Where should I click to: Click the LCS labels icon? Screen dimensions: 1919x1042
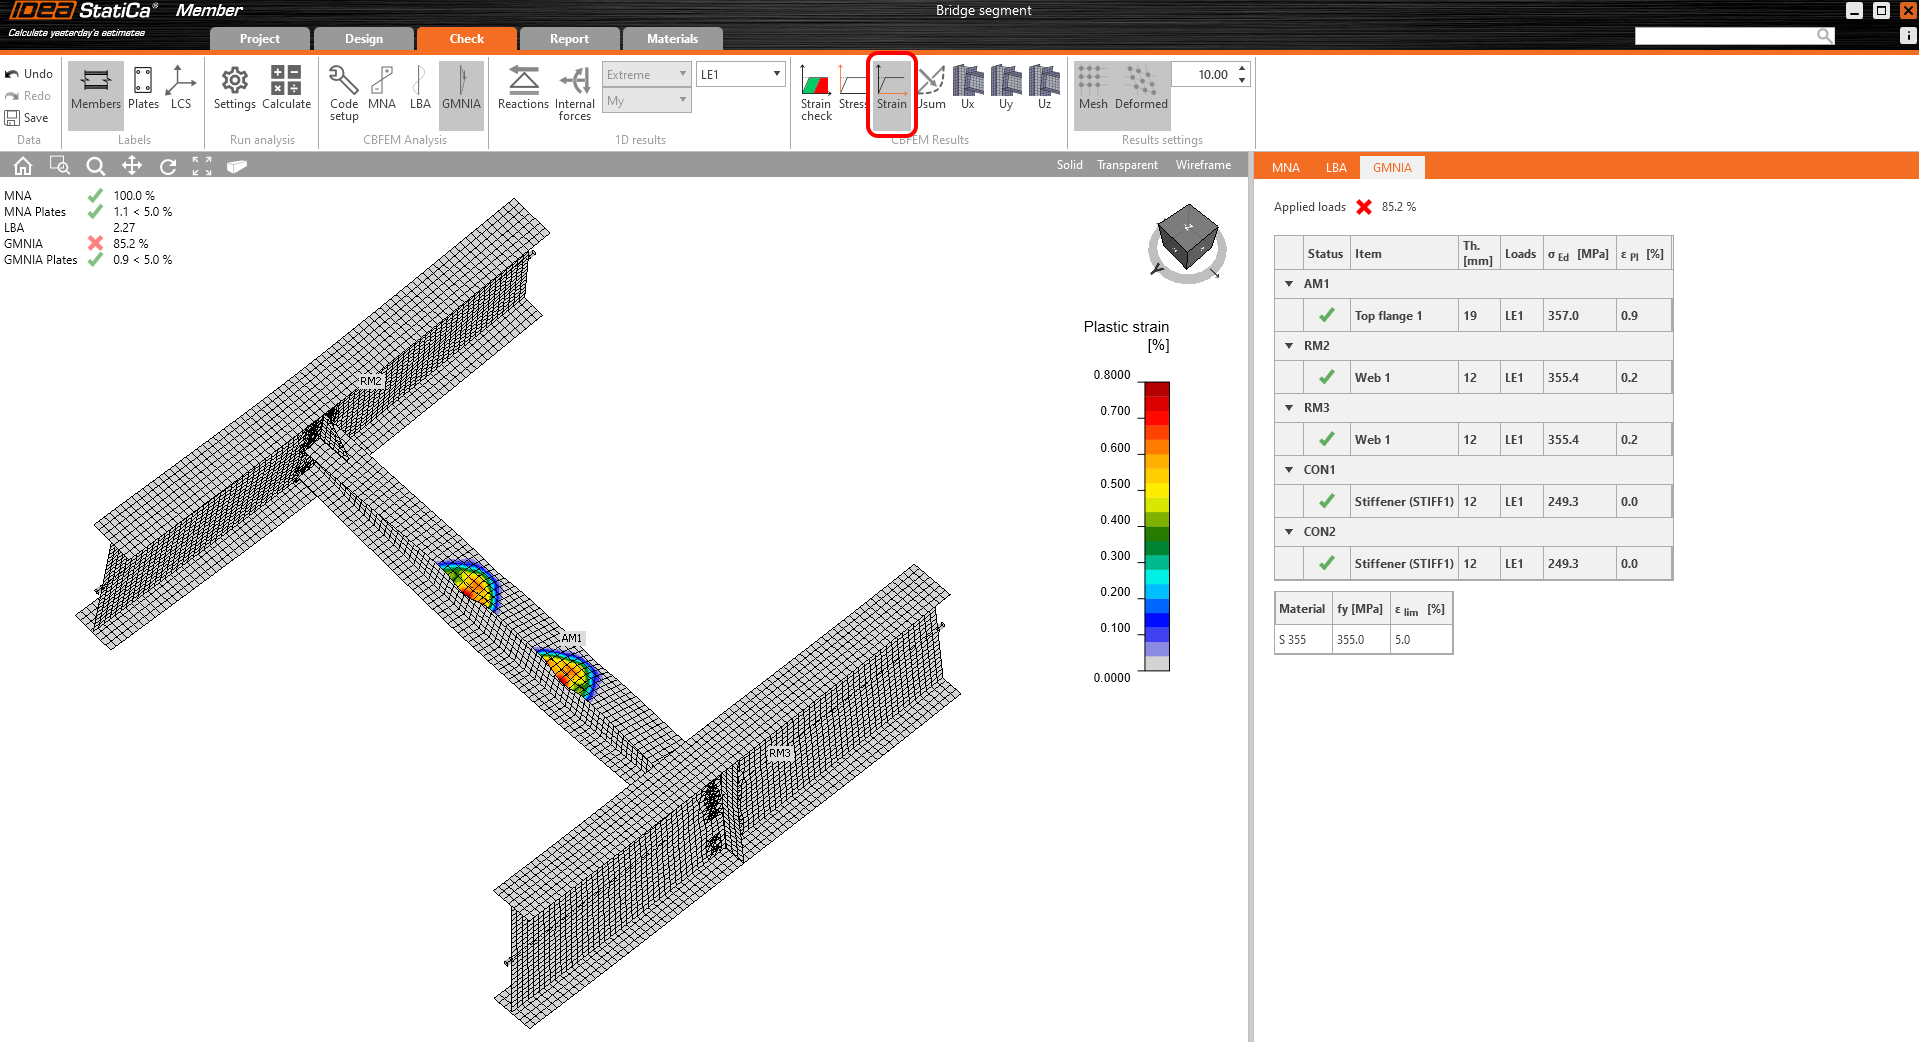pyautogui.click(x=181, y=88)
